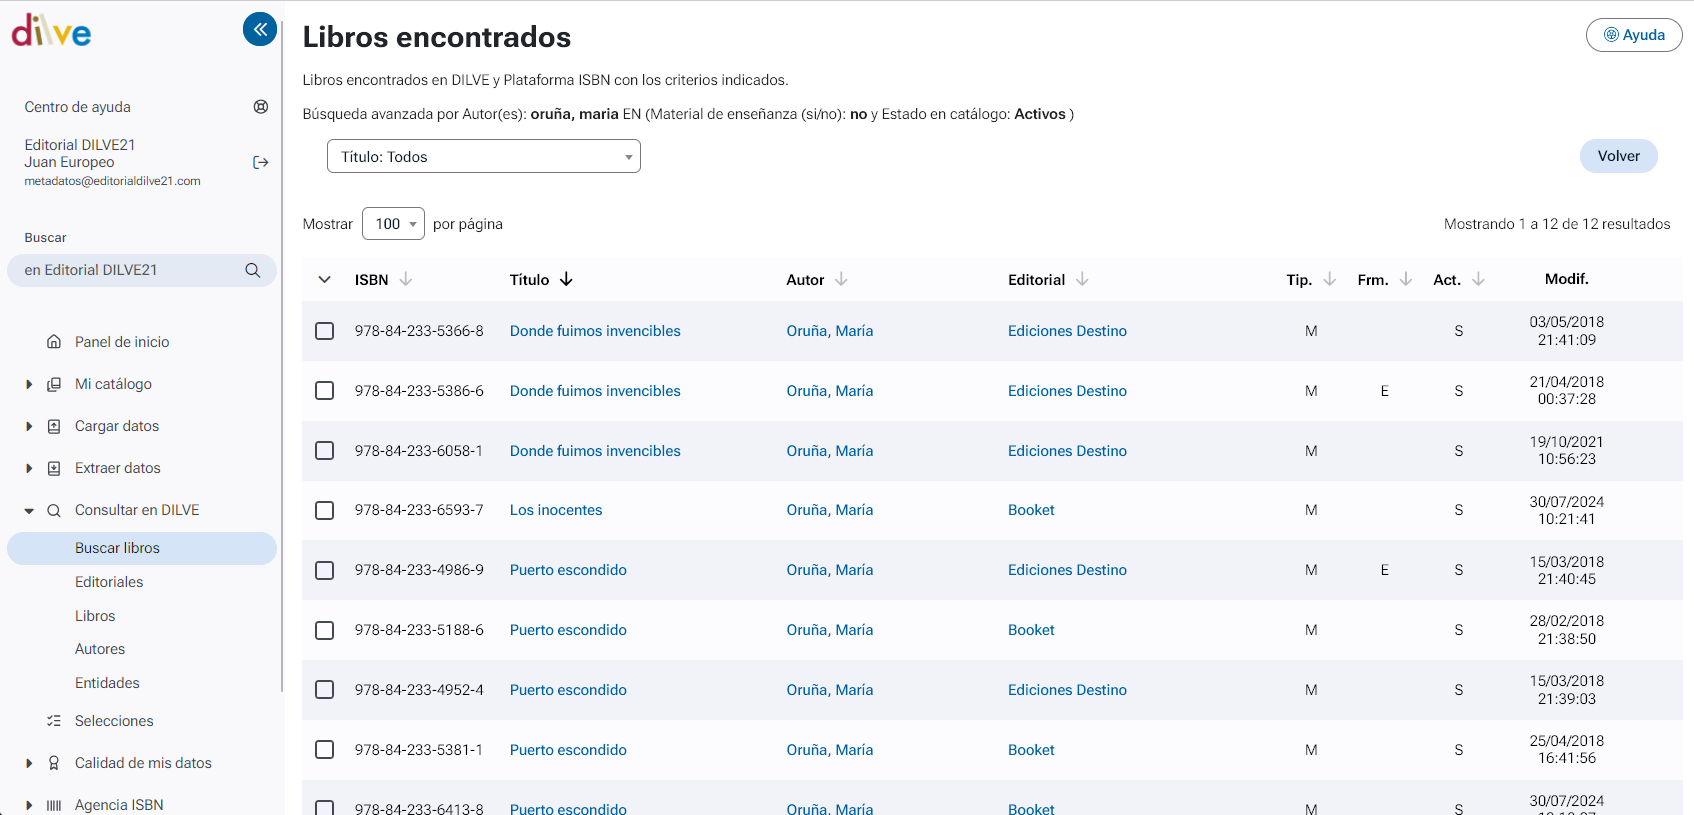Sort results by the Autor column arrow
The width and height of the screenshot is (1694, 815).
(841, 280)
